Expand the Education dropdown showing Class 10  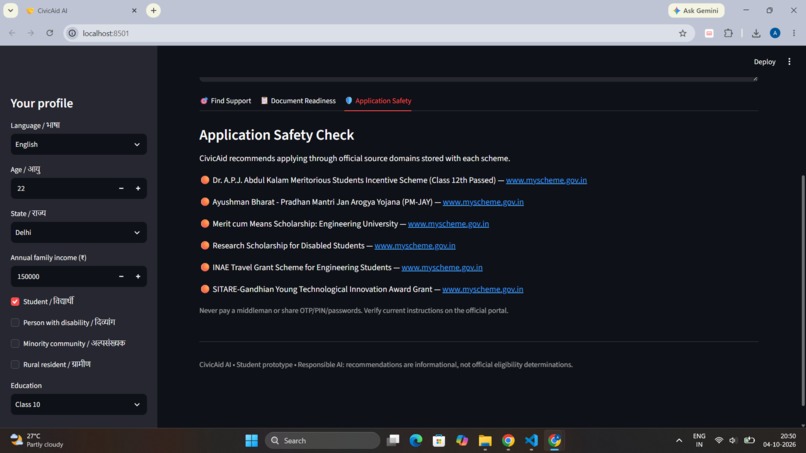click(79, 405)
